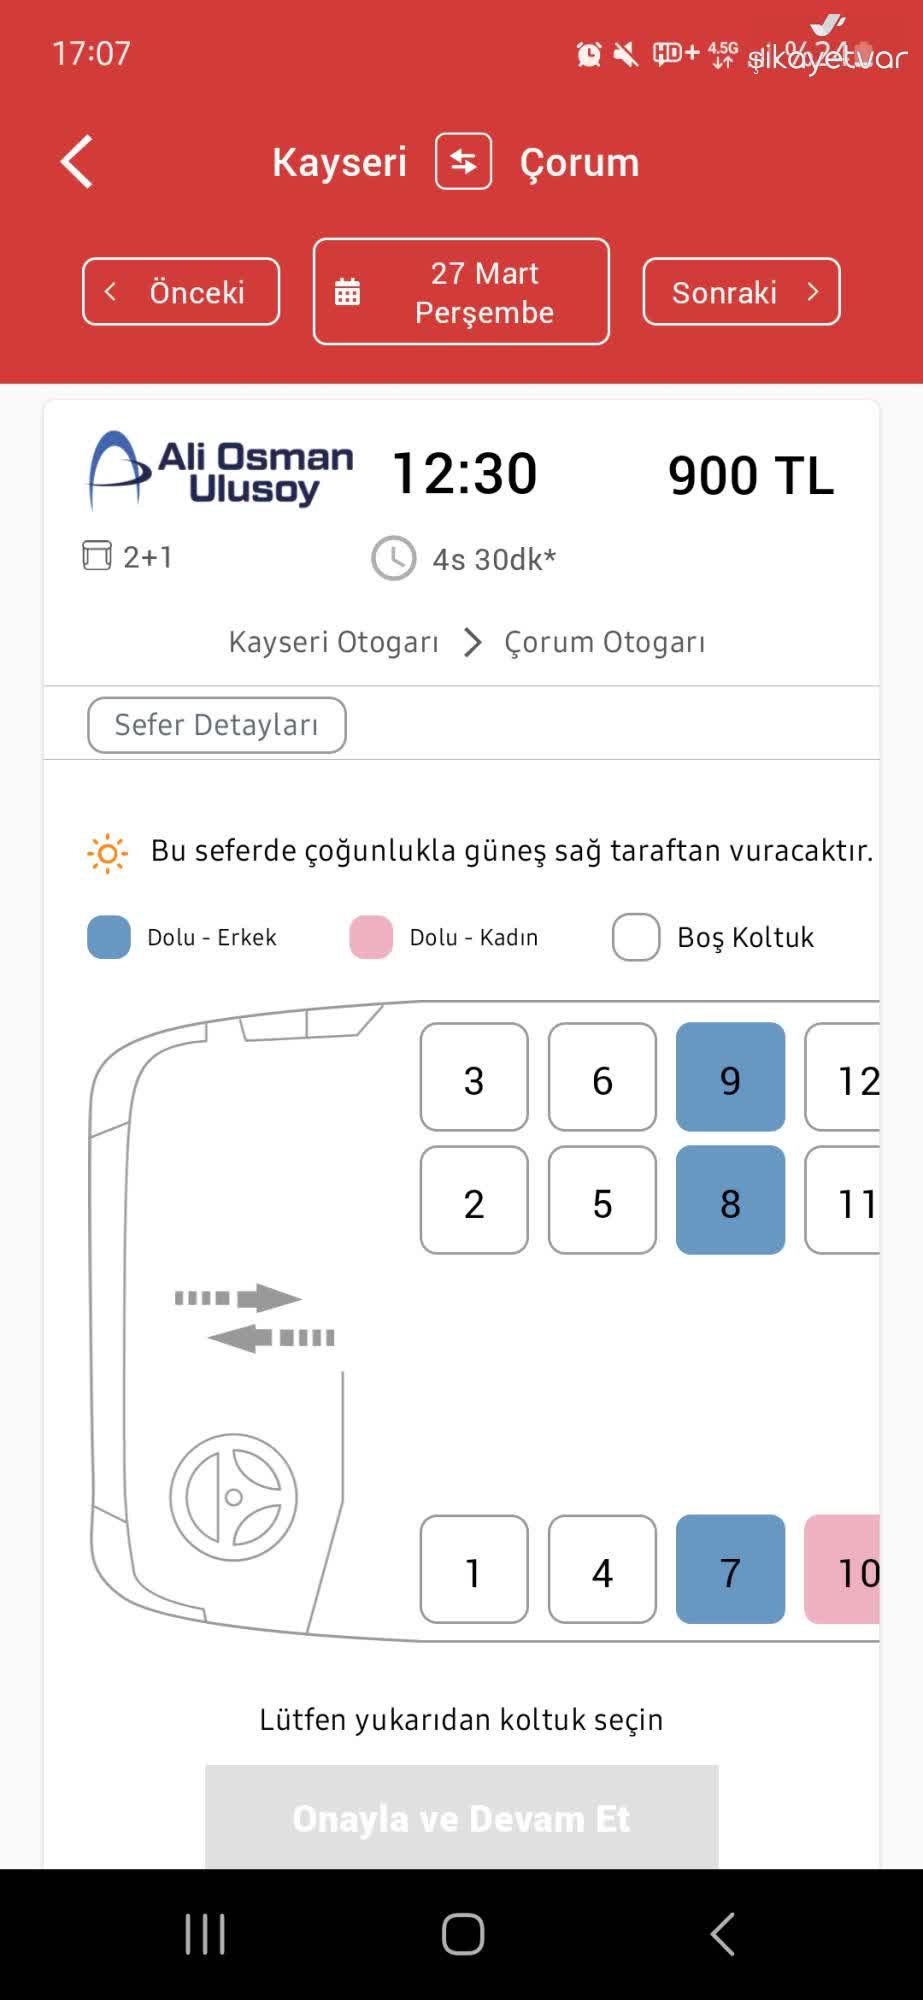Click Önceki to view the previous day

pyautogui.click(x=180, y=291)
